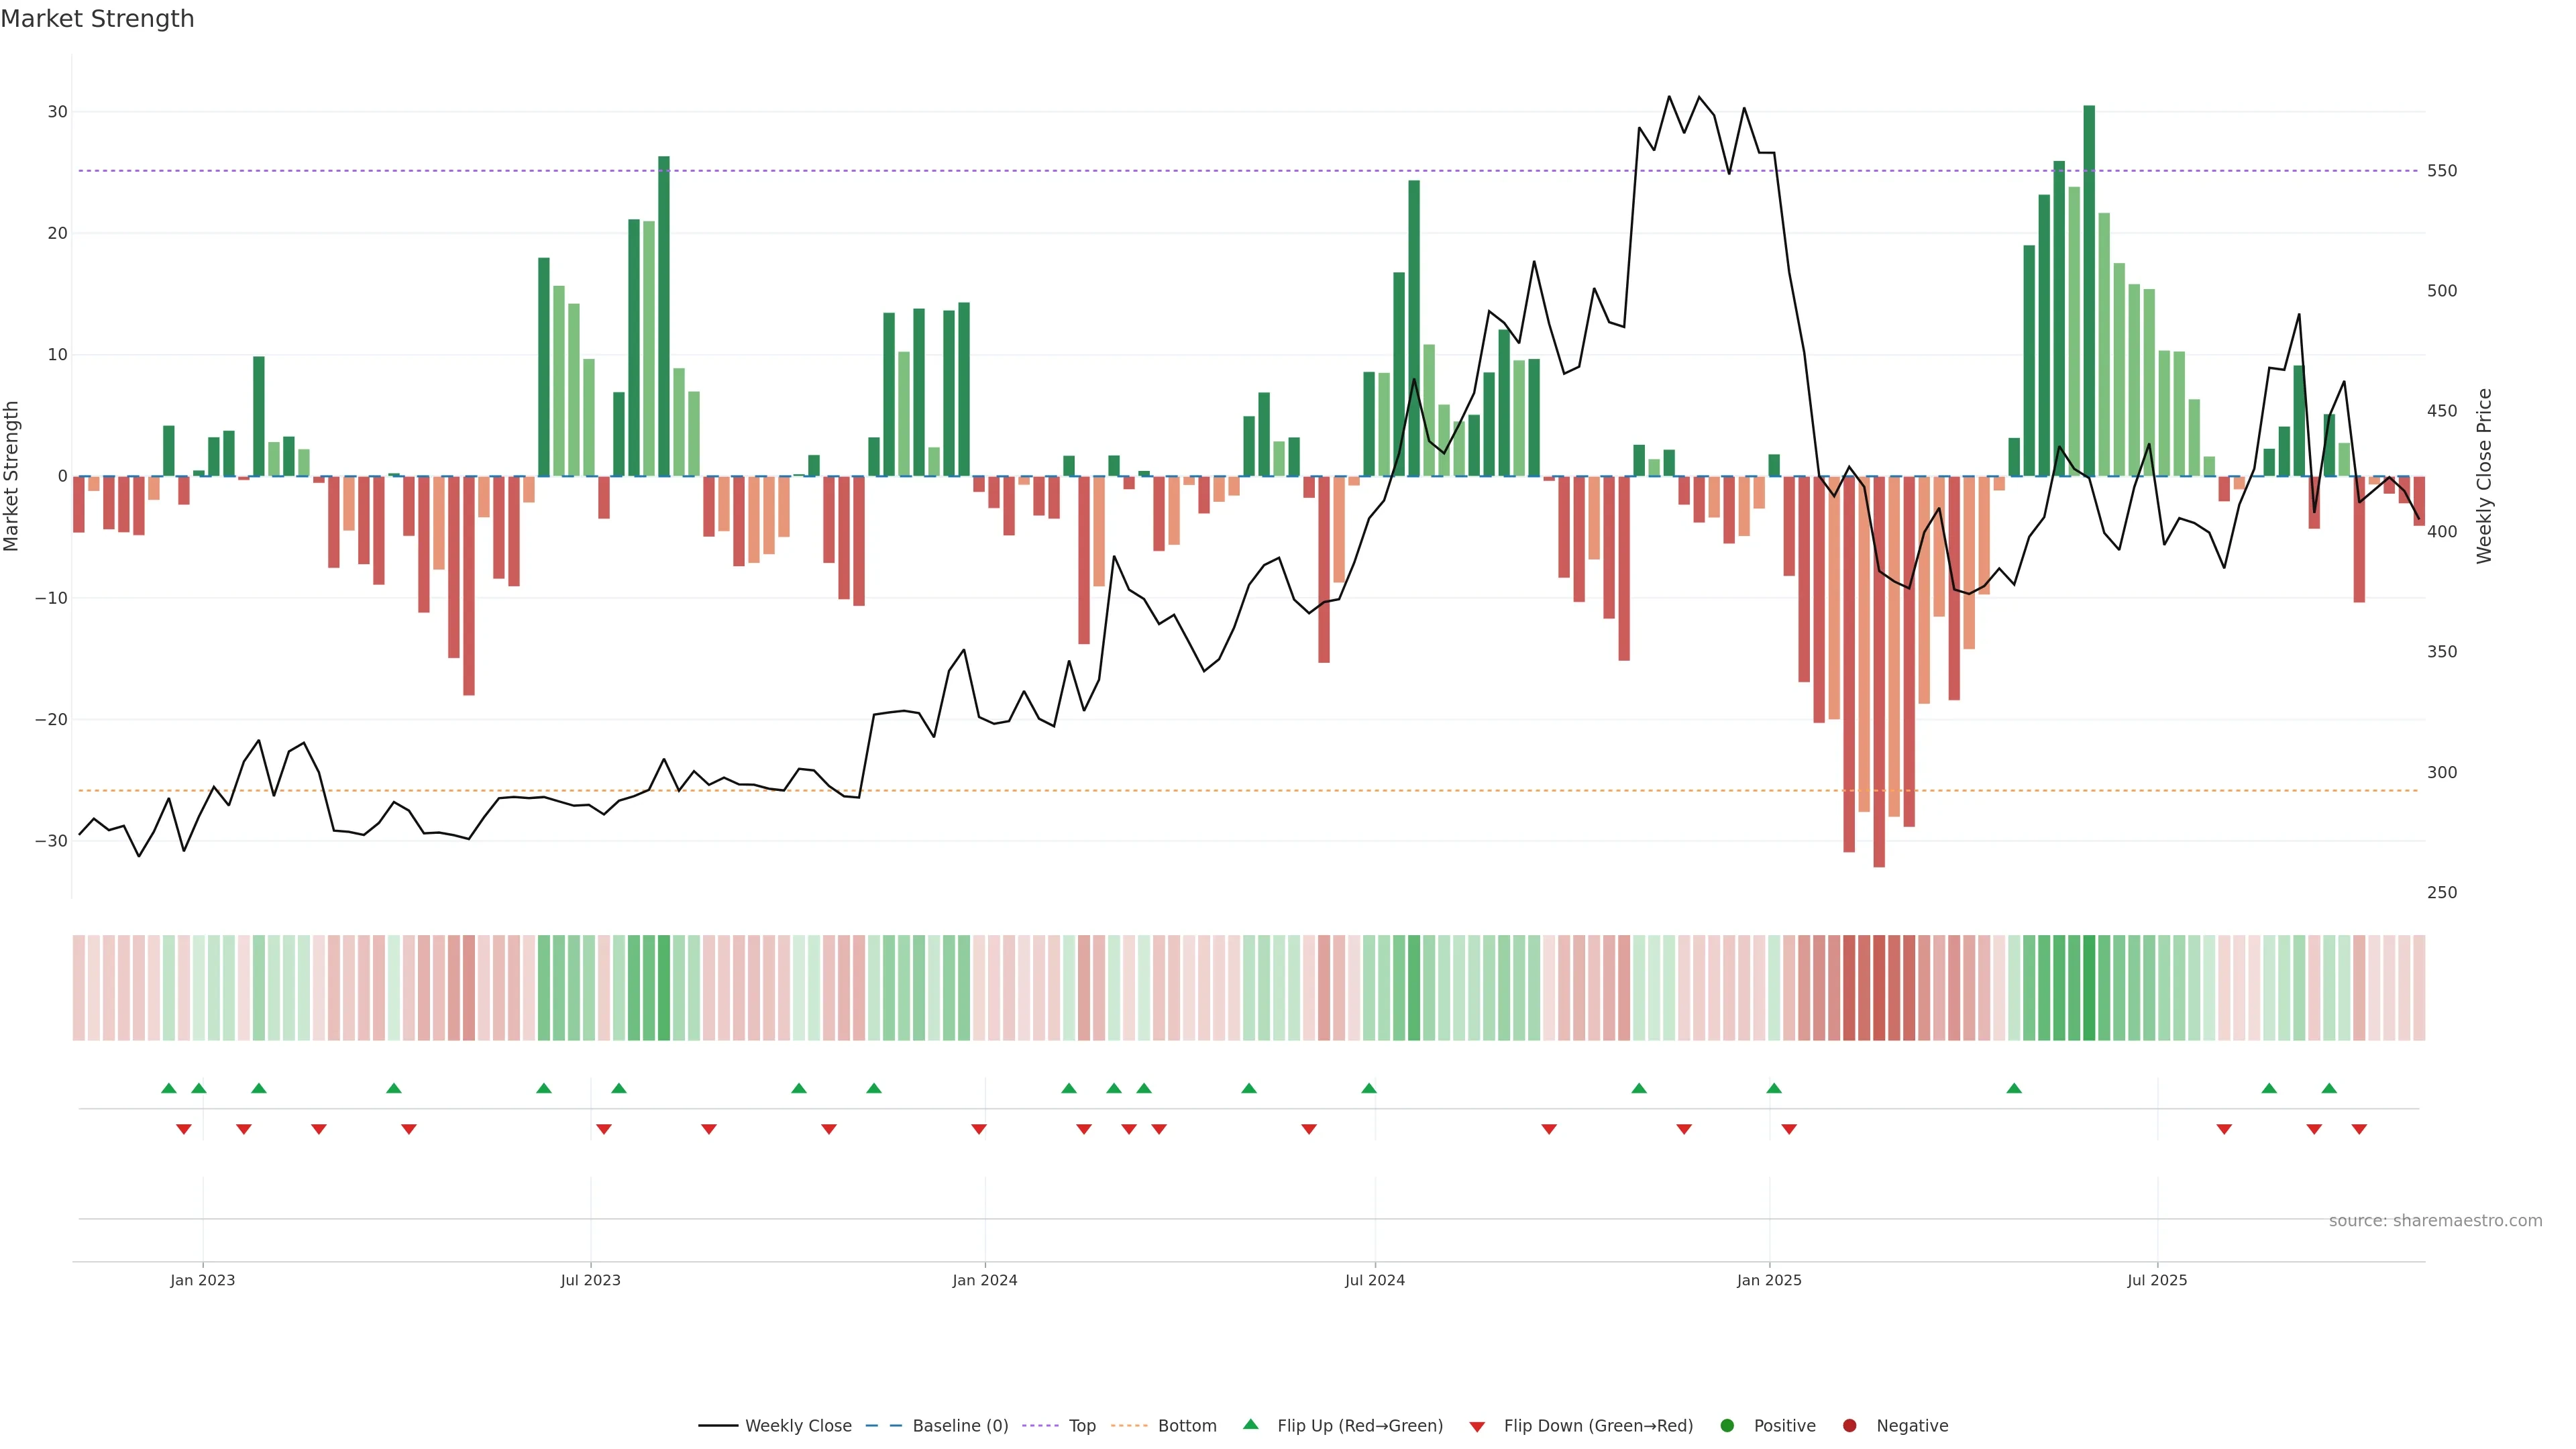The width and height of the screenshot is (2576, 1449).
Task: Click the green Positive dot in legend
Action: tap(1727, 1425)
